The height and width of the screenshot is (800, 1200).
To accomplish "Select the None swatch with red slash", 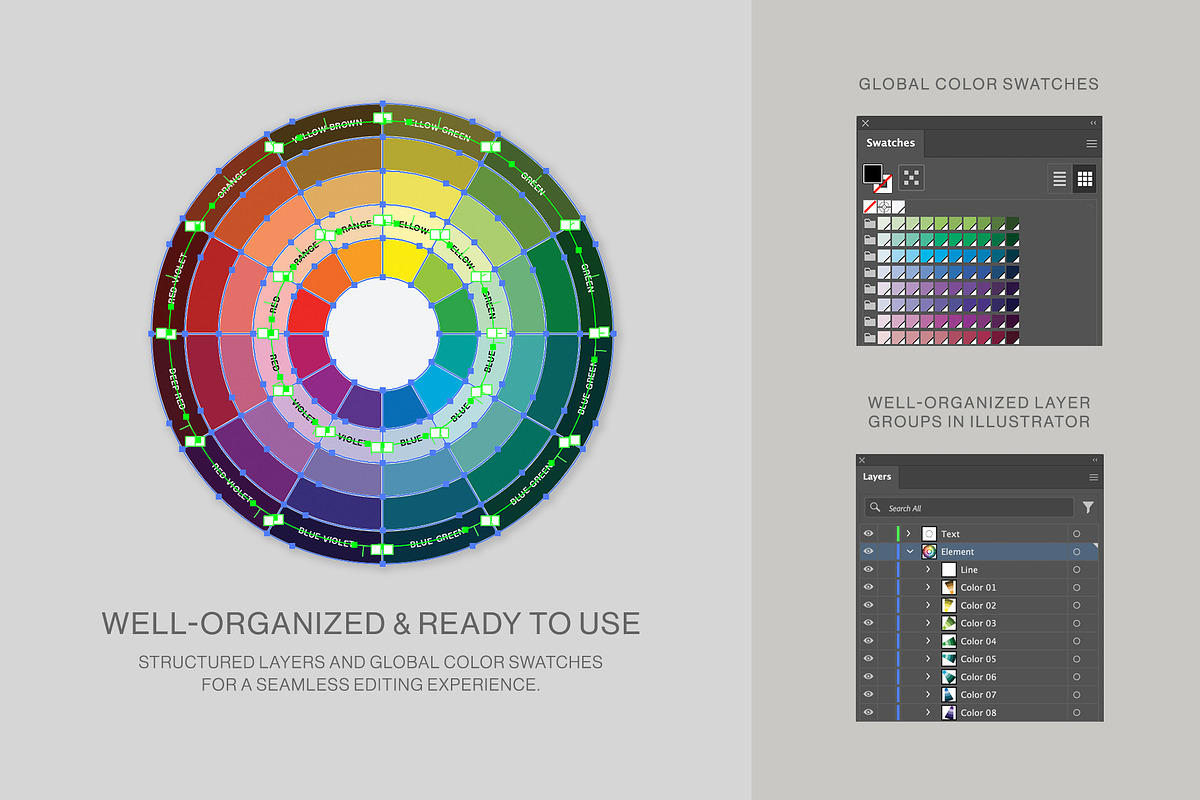I will [x=870, y=207].
